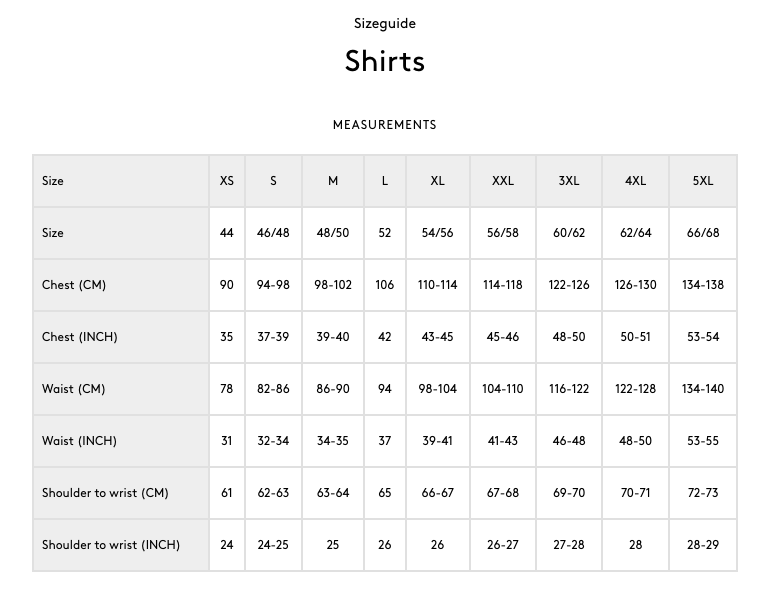Select the XXL column header
The image size is (777, 609).
click(x=502, y=181)
